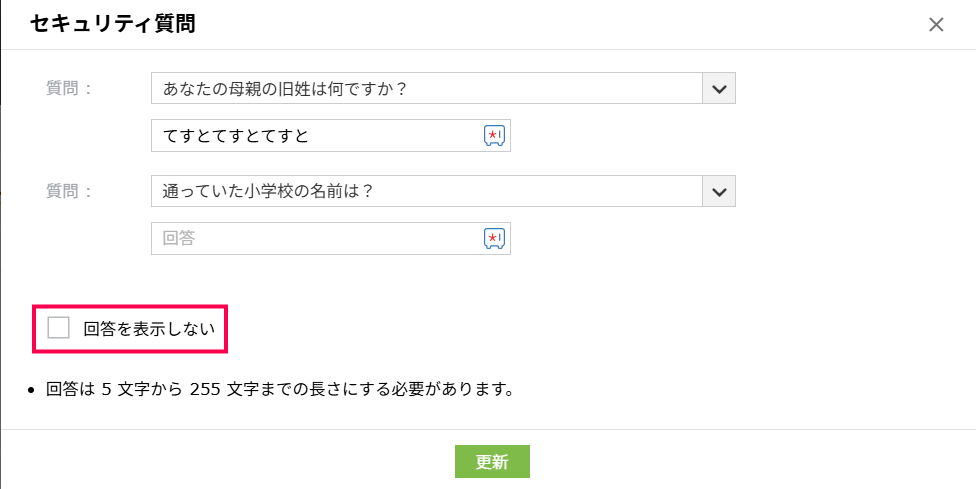Click the 回答を表示しない label text

coord(149,328)
